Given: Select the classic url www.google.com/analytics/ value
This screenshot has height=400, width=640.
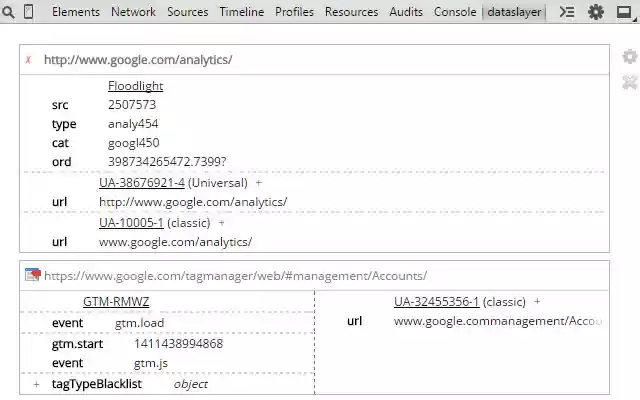Looking at the screenshot, I should (176, 242).
